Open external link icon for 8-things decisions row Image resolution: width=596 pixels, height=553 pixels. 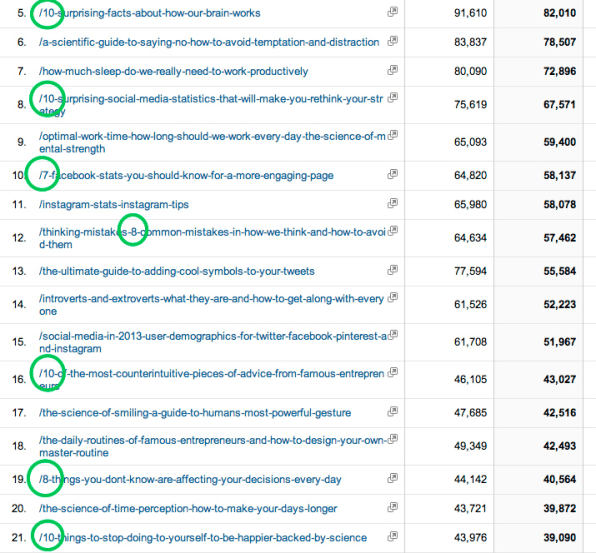click(393, 478)
